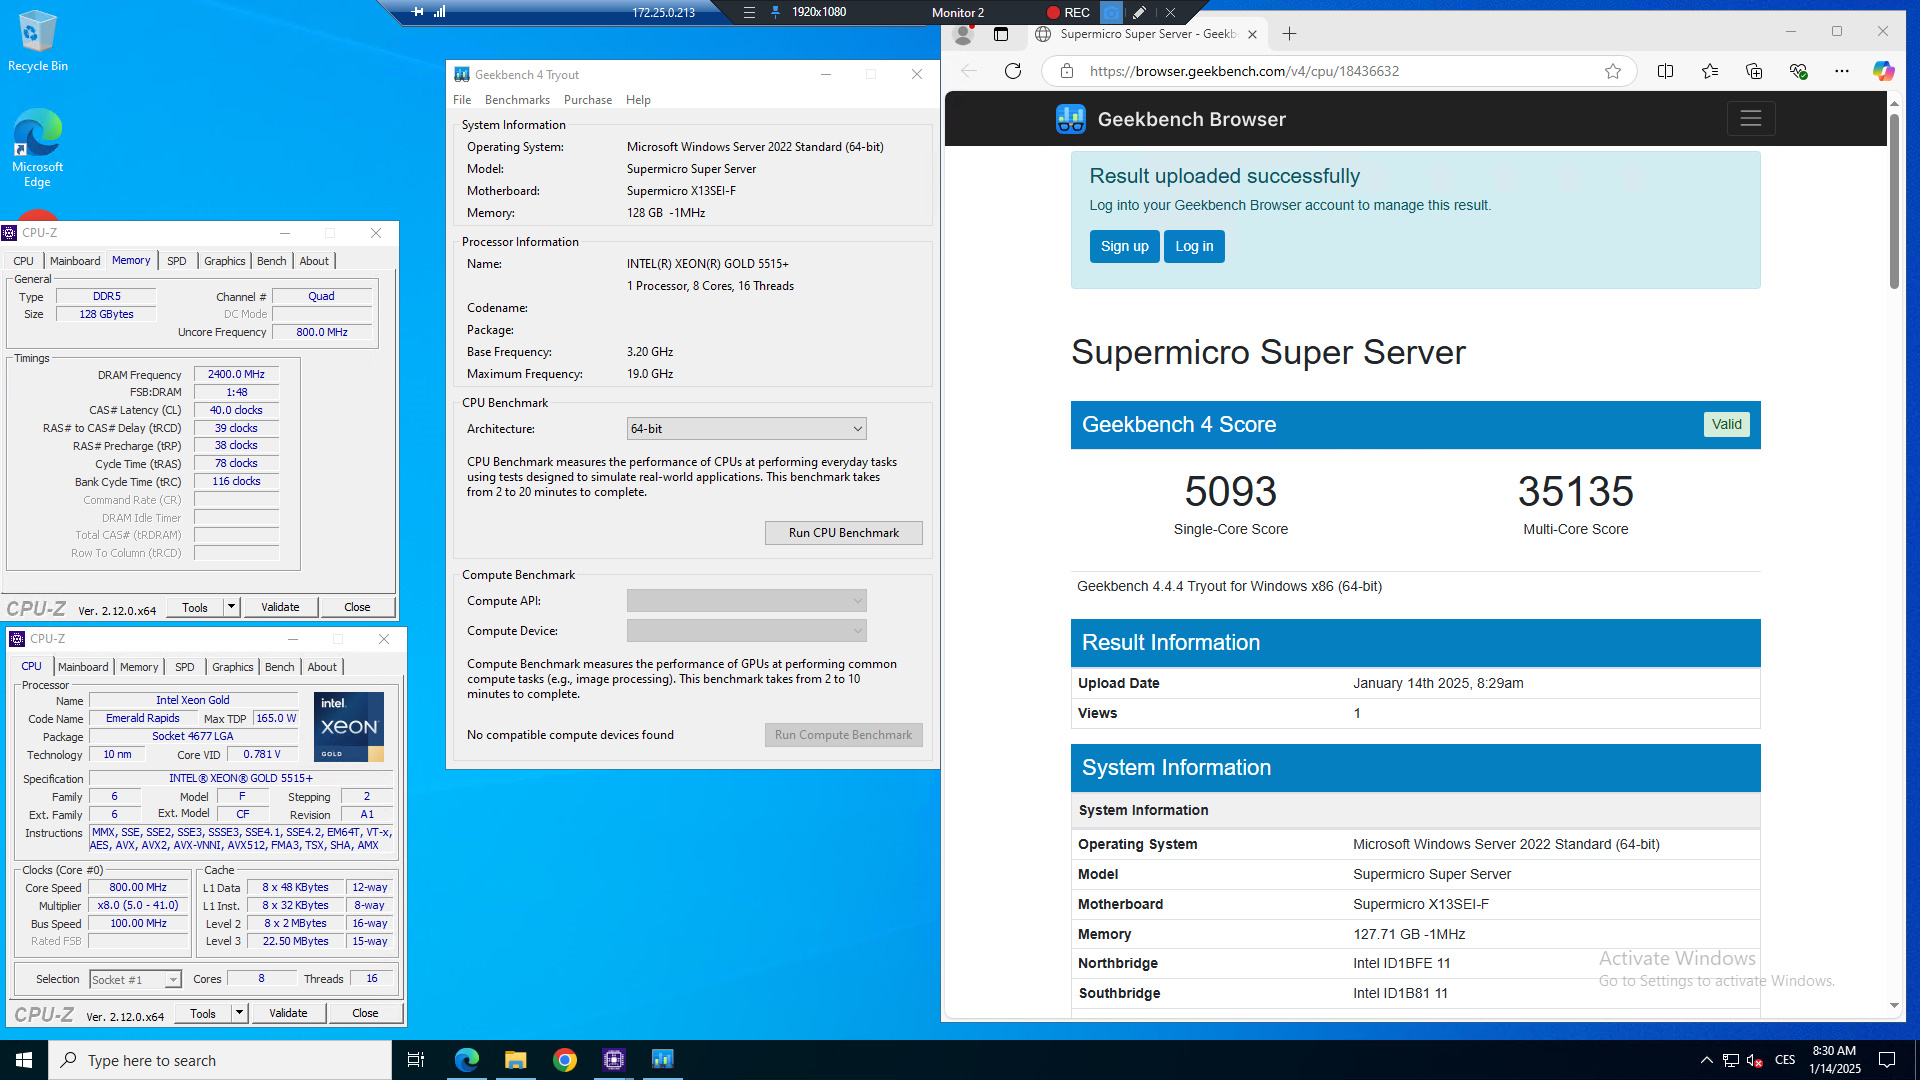Open Edge tab actions menu icon

(x=1001, y=35)
